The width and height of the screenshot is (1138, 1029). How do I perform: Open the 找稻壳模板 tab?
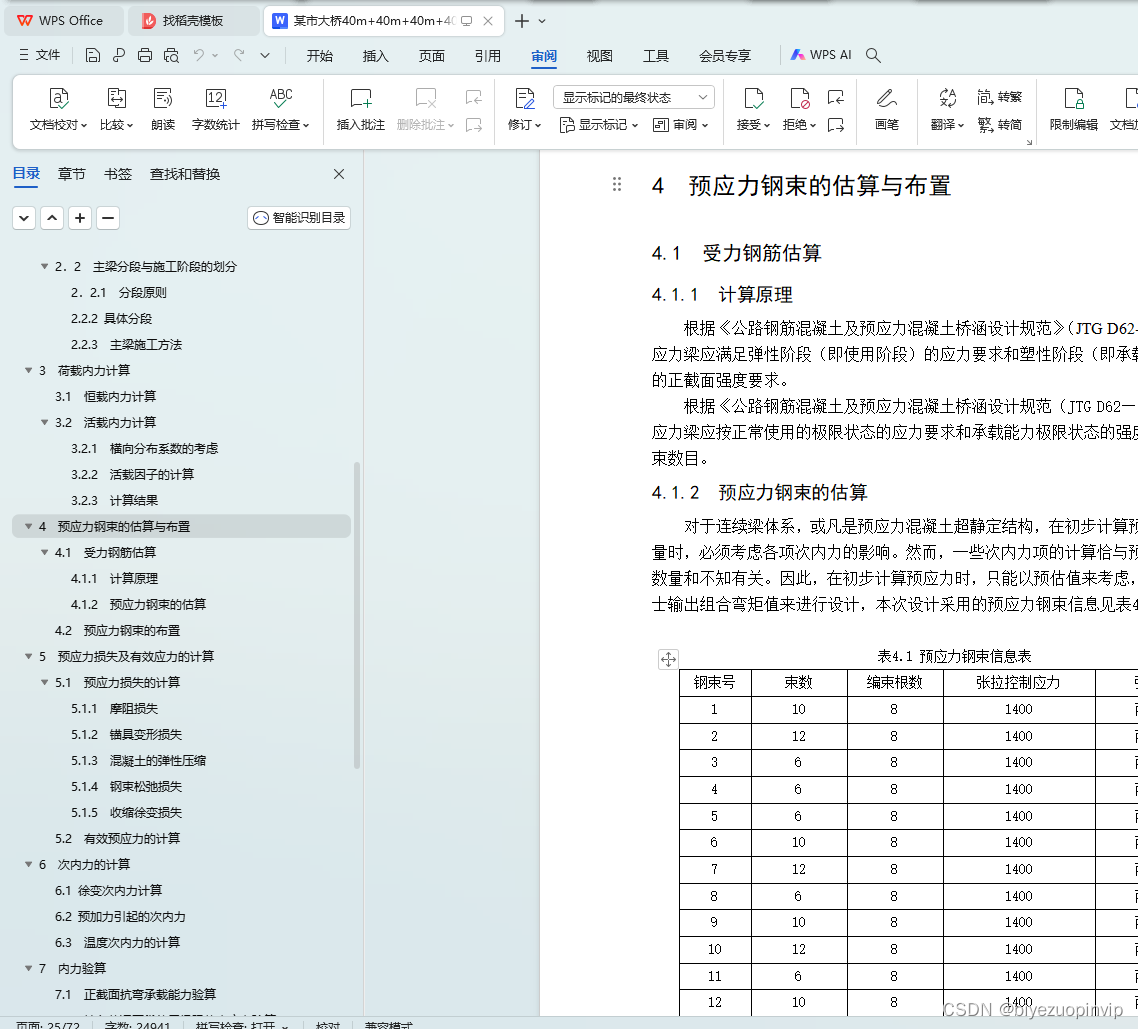193,21
